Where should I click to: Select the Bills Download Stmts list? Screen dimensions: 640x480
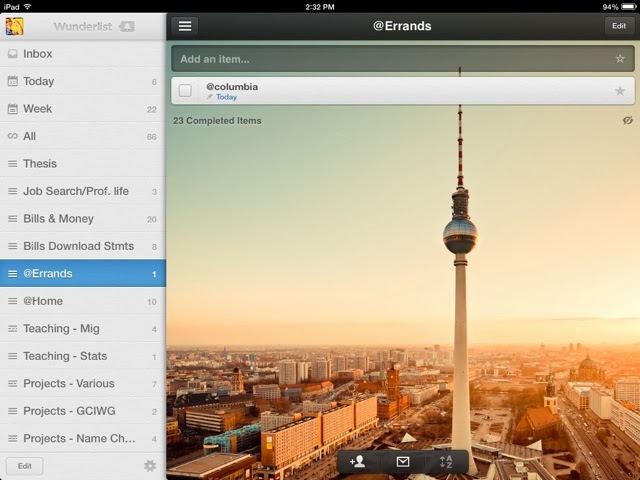tap(83, 246)
